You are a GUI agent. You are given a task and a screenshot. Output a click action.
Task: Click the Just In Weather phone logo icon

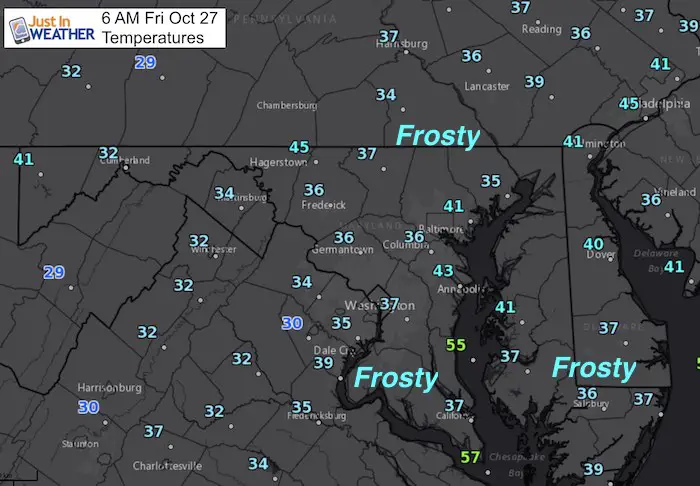point(19,30)
